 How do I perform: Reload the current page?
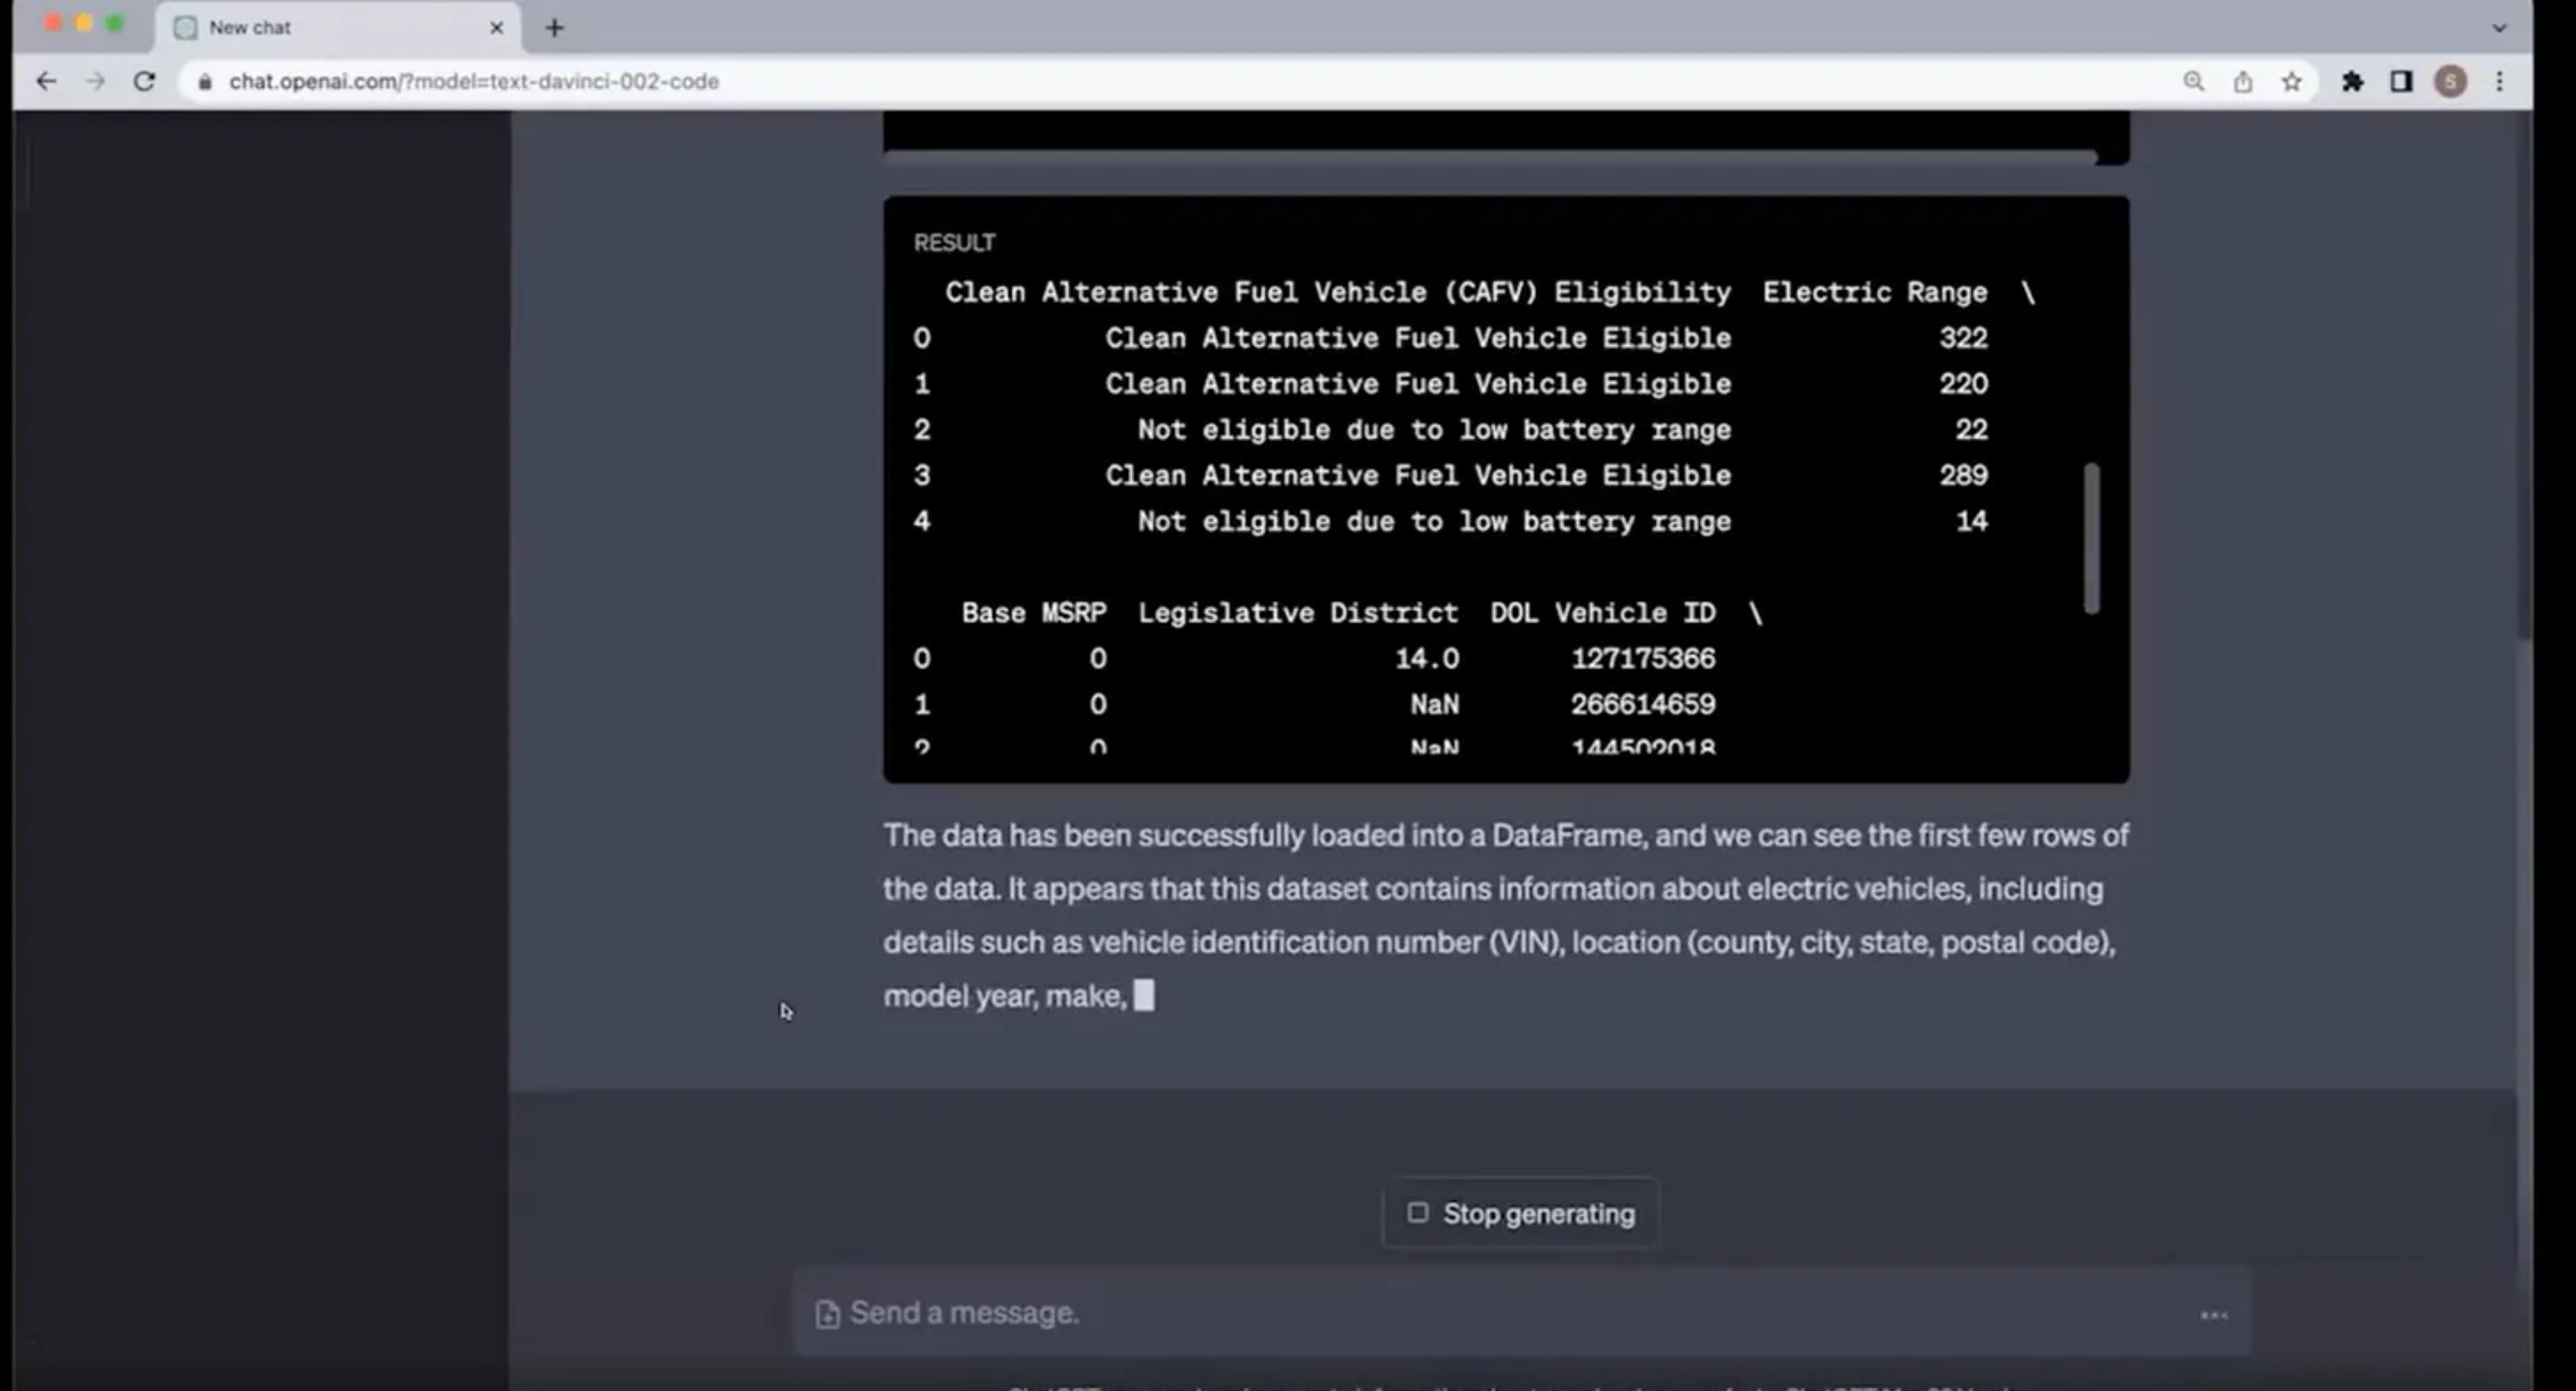click(144, 81)
